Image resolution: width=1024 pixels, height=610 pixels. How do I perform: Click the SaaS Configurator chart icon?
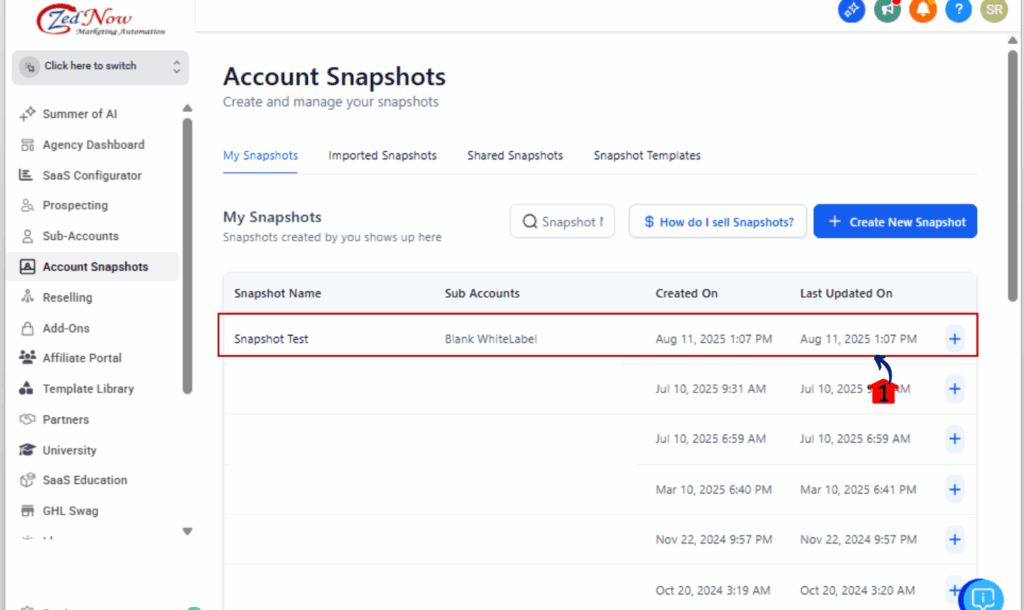pos(26,175)
